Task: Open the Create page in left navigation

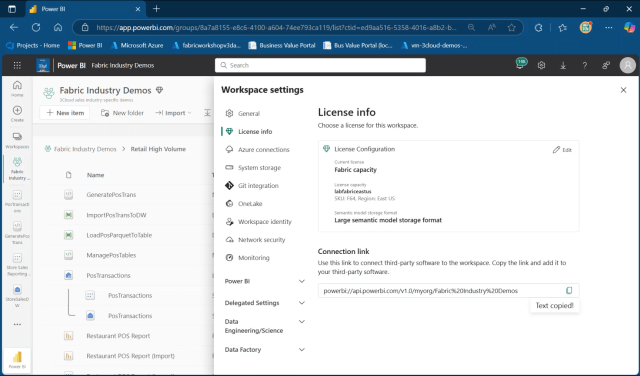Action: 17,114
